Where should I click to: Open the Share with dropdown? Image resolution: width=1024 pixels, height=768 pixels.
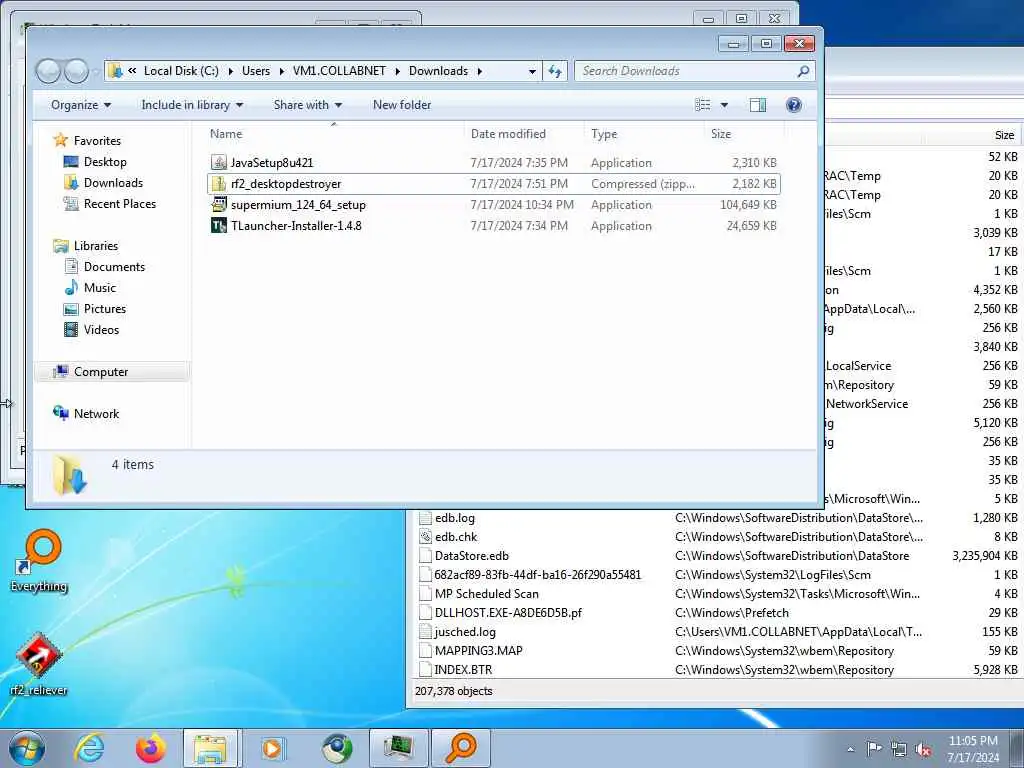[x=308, y=105]
